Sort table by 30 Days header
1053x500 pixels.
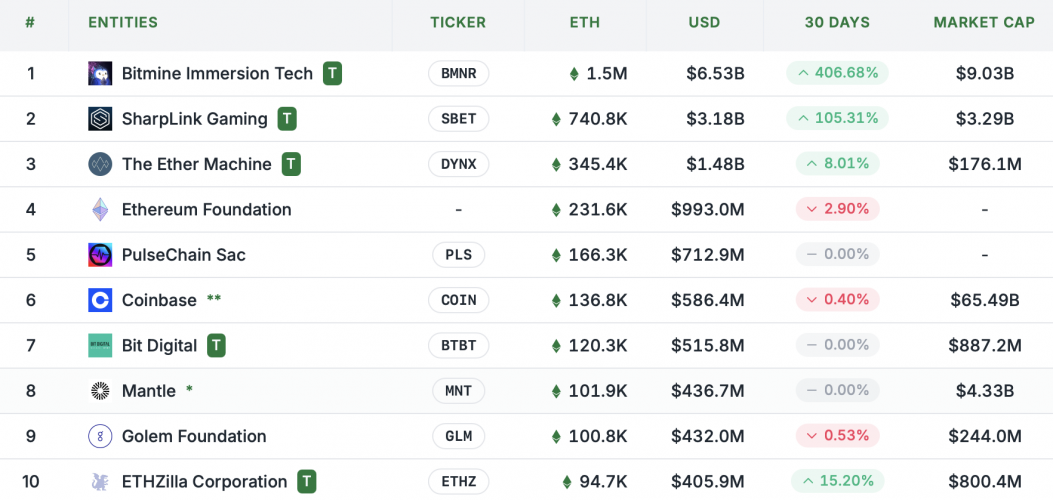837,22
